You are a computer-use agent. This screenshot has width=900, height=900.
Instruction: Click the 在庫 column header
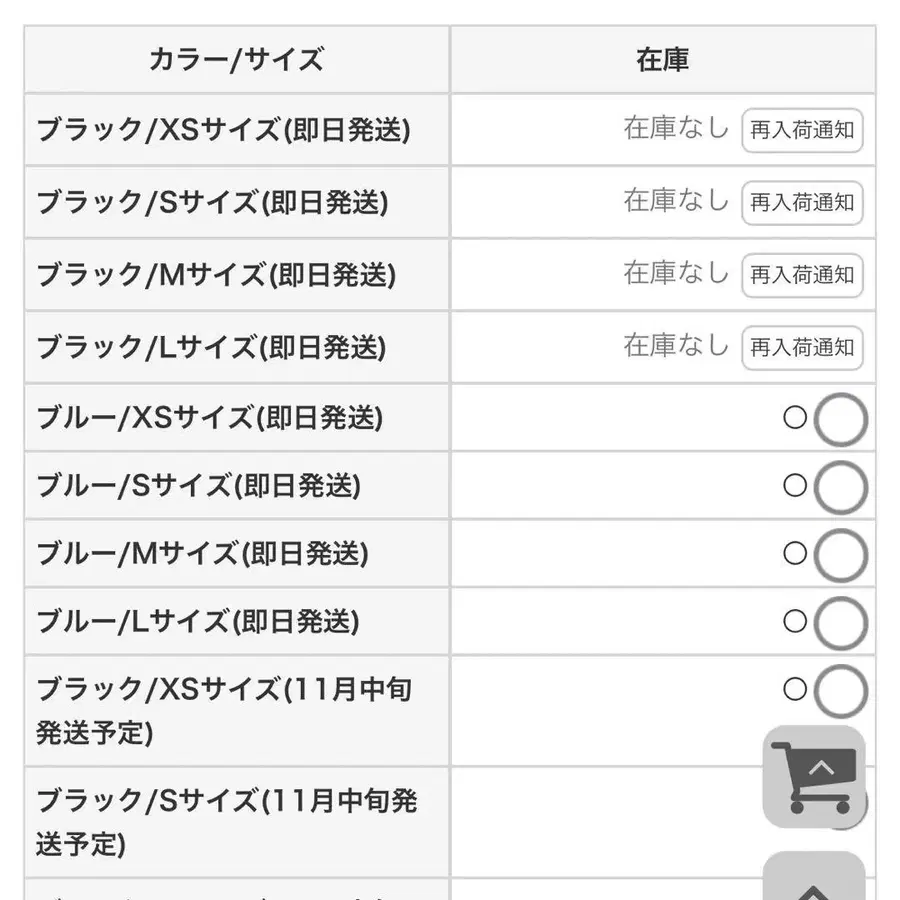(x=662, y=60)
